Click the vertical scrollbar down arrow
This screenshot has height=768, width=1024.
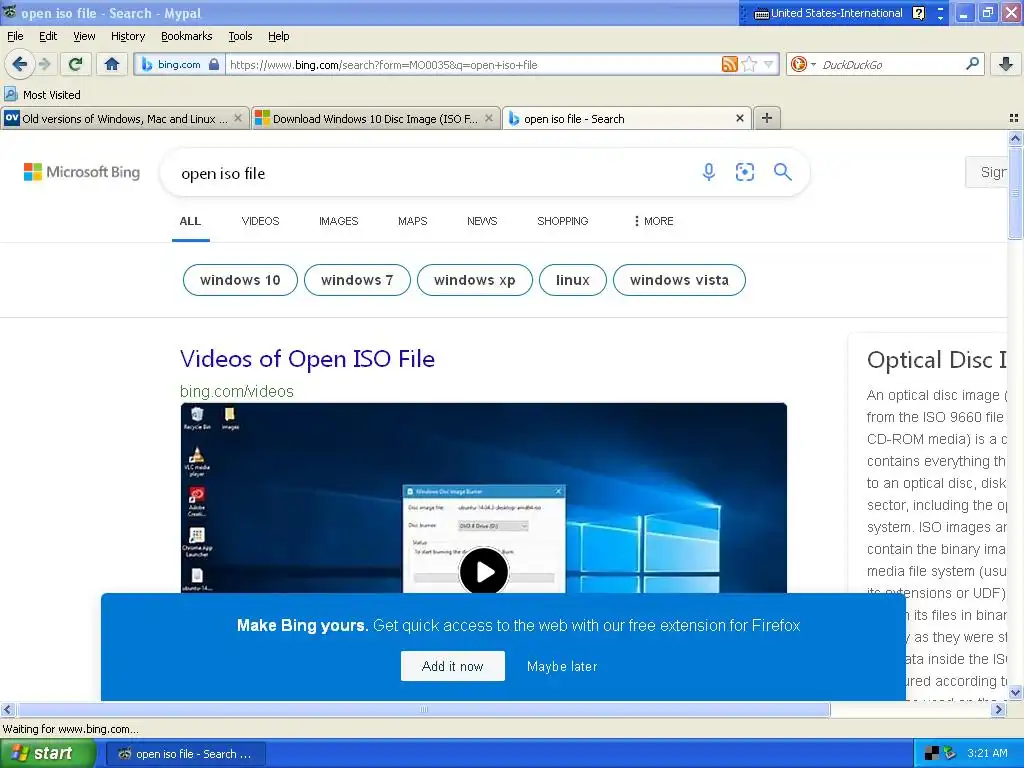1016,692
